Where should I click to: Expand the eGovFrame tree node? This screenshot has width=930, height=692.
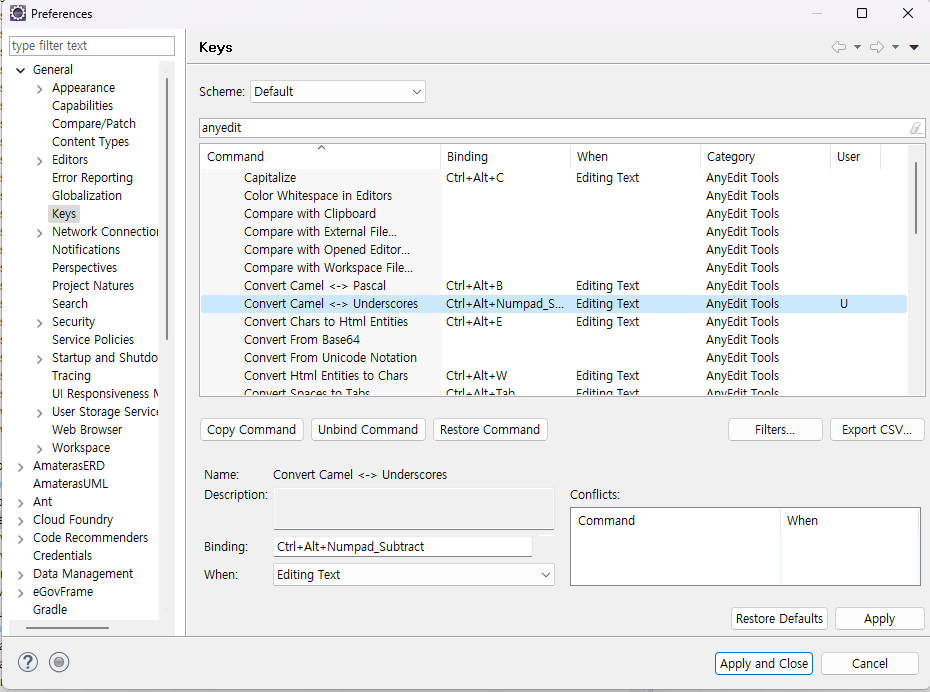pos(20,593)
